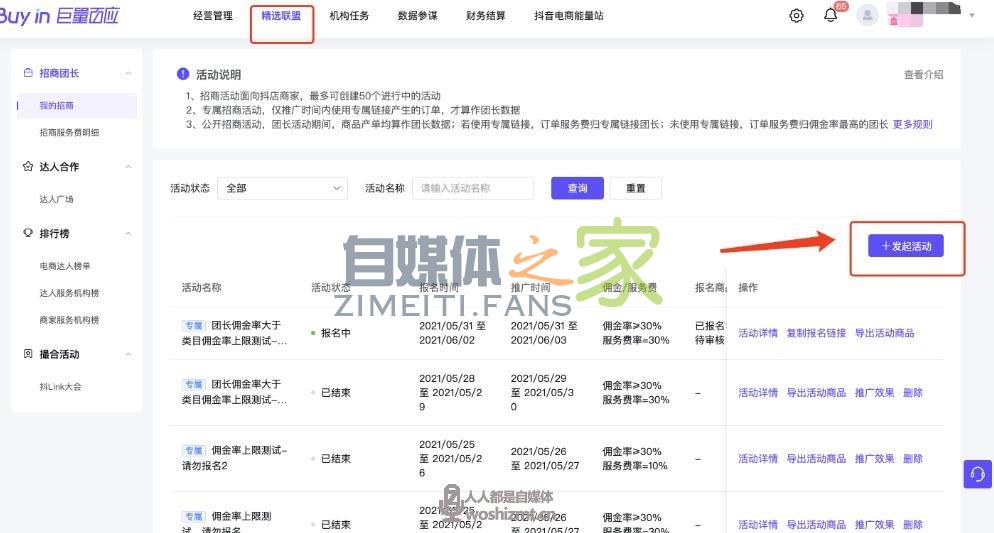Open the notification bell icon
The image size is (994, 533).
[x=830, y=15]
